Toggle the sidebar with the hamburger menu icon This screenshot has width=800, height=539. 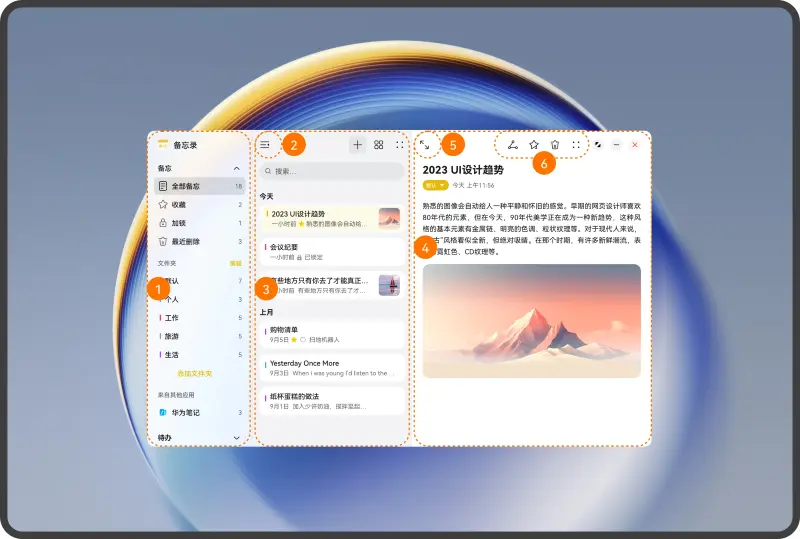tap(265, 145)
